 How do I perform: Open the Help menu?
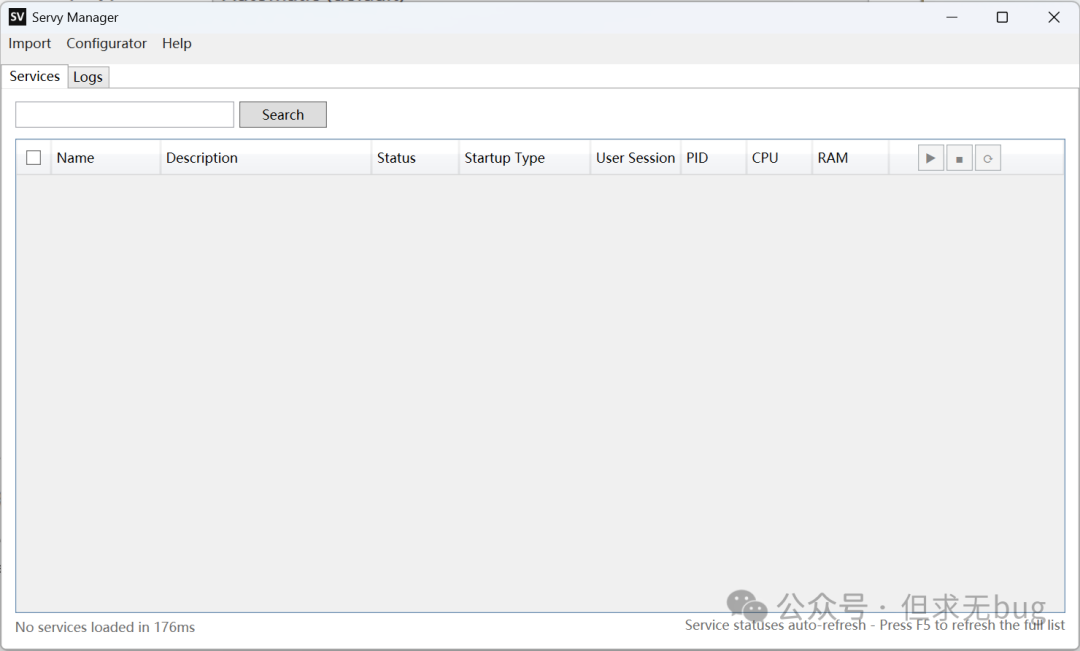pos(177,43)
